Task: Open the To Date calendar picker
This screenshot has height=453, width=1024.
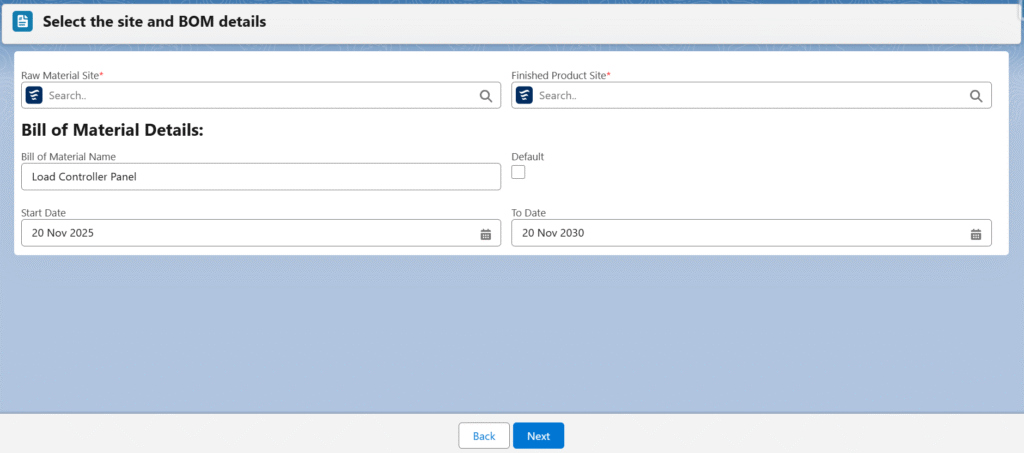Action: pyautogui.click(x=975, y=234)
